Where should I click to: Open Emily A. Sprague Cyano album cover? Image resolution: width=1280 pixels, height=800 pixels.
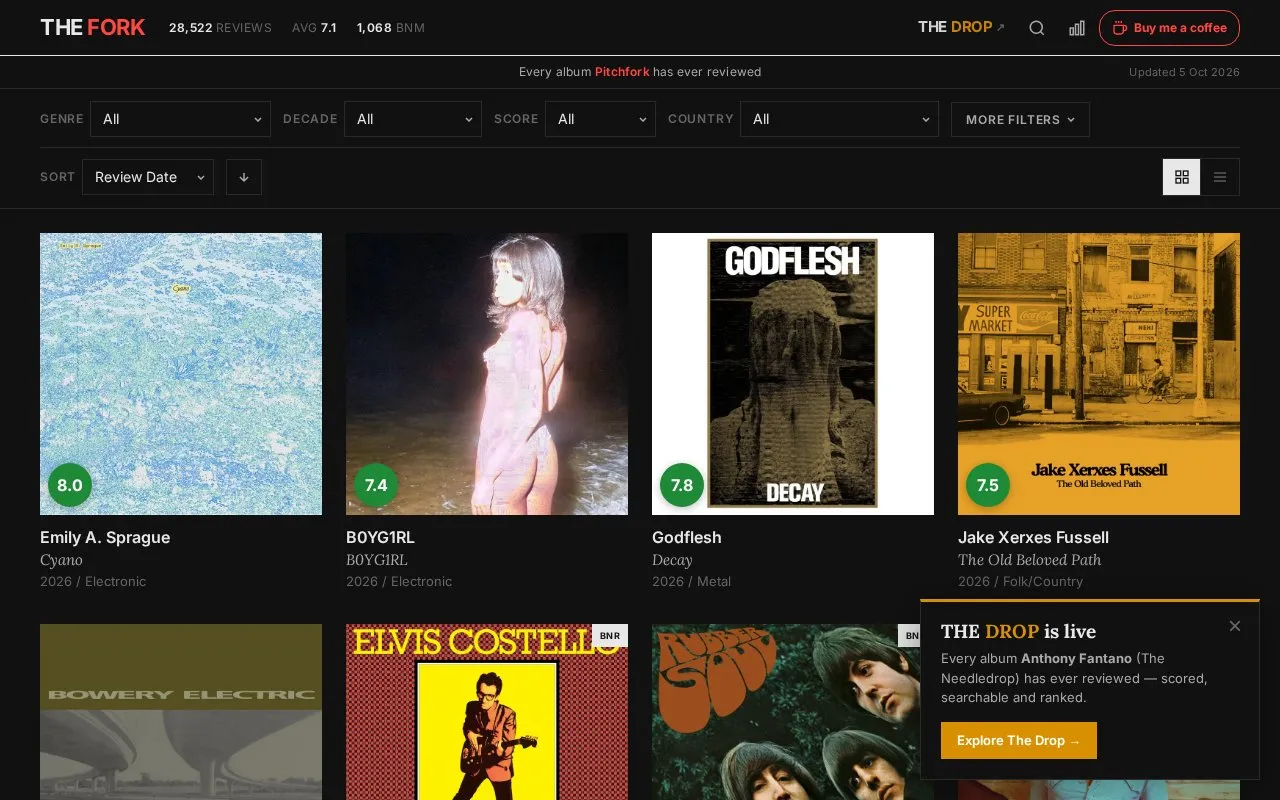coord(181,374)
